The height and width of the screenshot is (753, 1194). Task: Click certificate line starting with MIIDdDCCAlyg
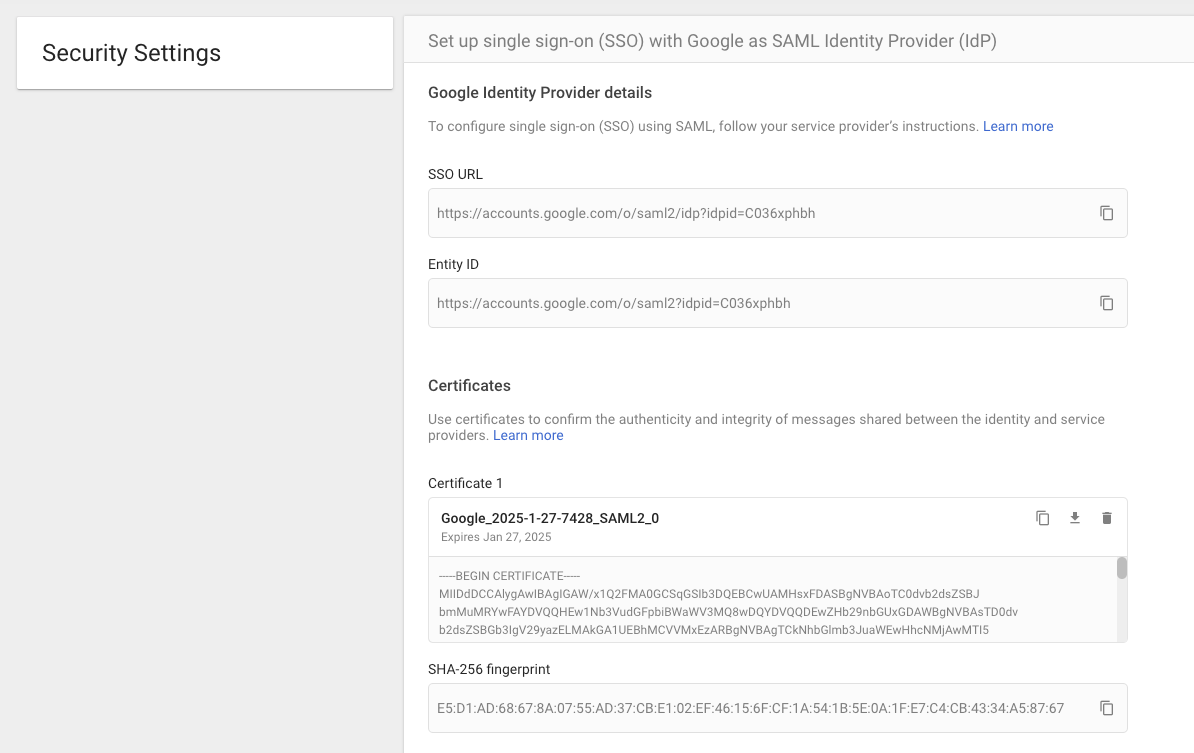709,594
